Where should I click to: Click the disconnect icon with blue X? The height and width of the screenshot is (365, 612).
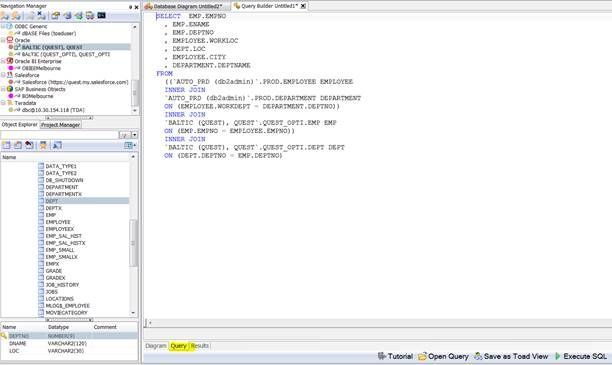[41, 15]
